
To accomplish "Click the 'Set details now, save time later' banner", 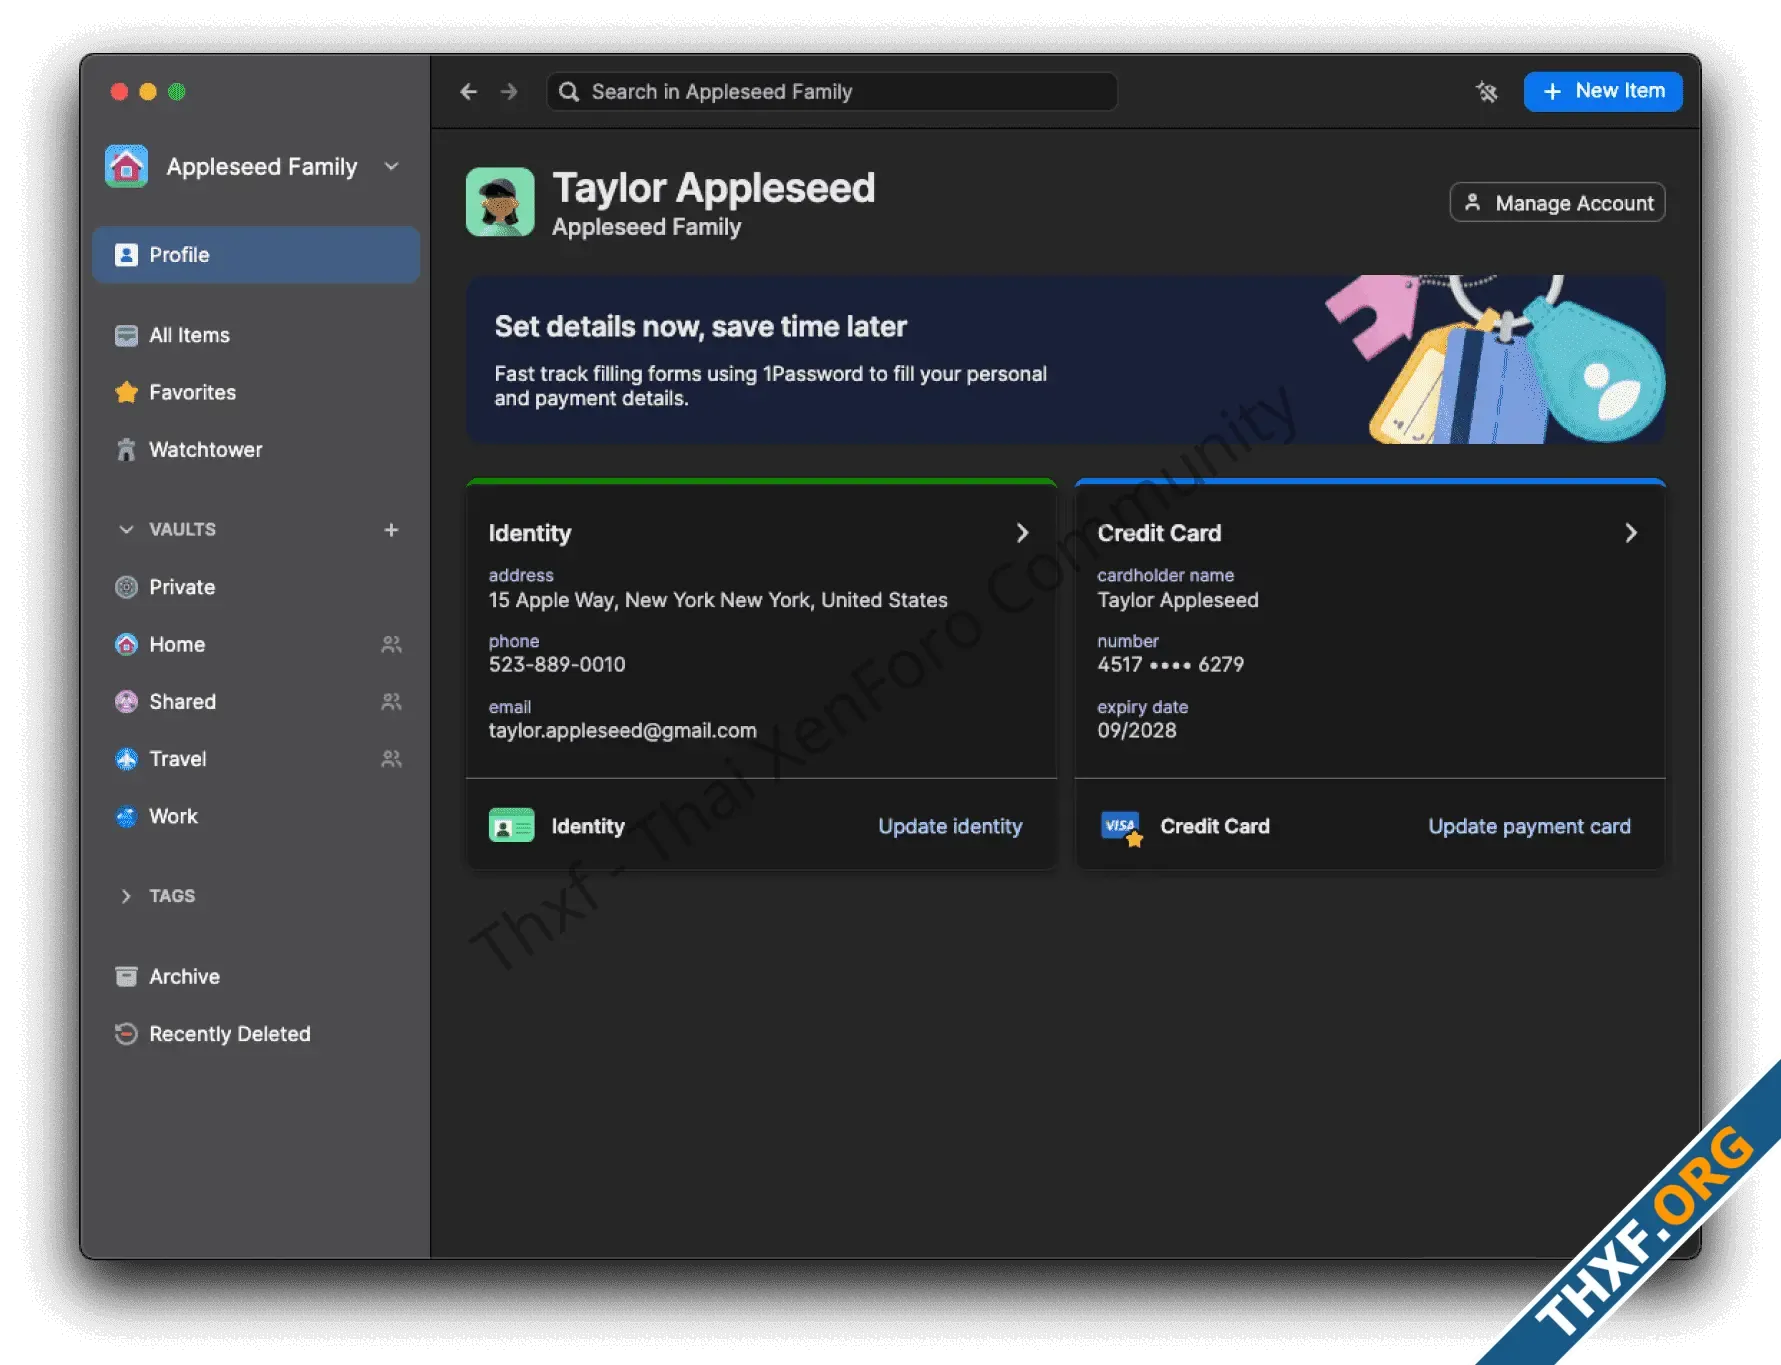I will [x=1066, y=360].
